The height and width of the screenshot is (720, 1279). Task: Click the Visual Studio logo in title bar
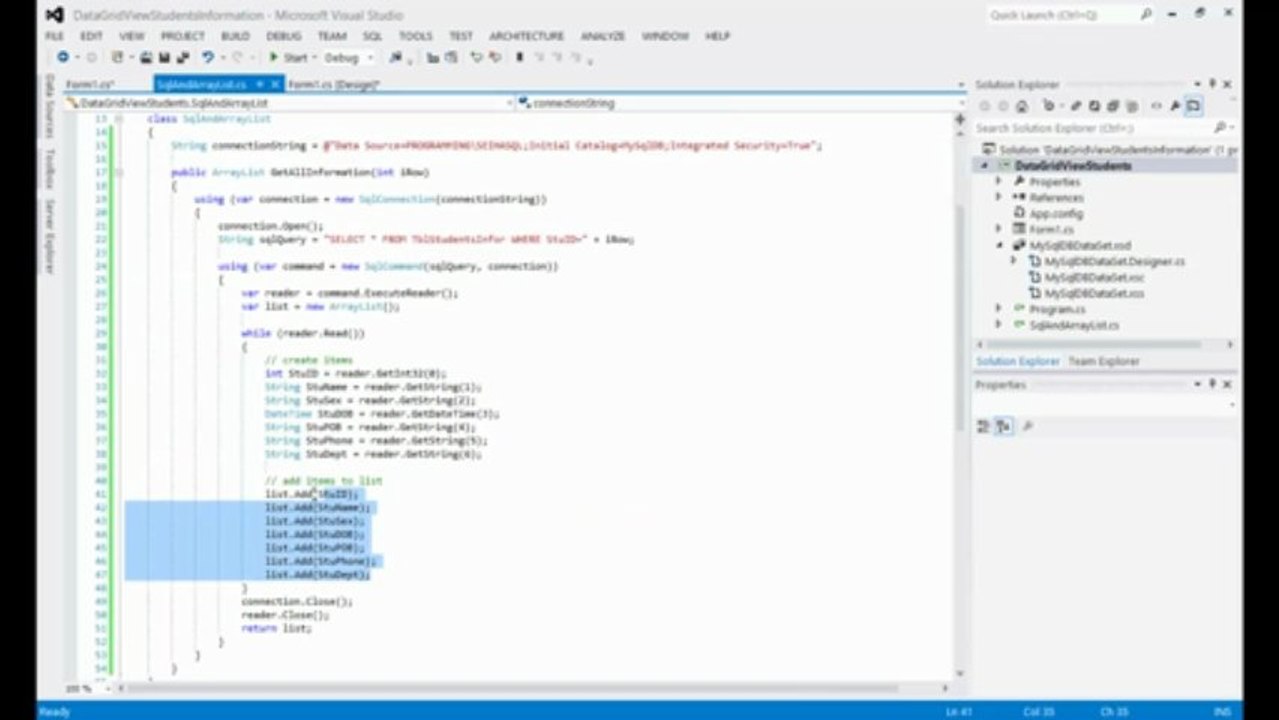[x=55, y=15]
